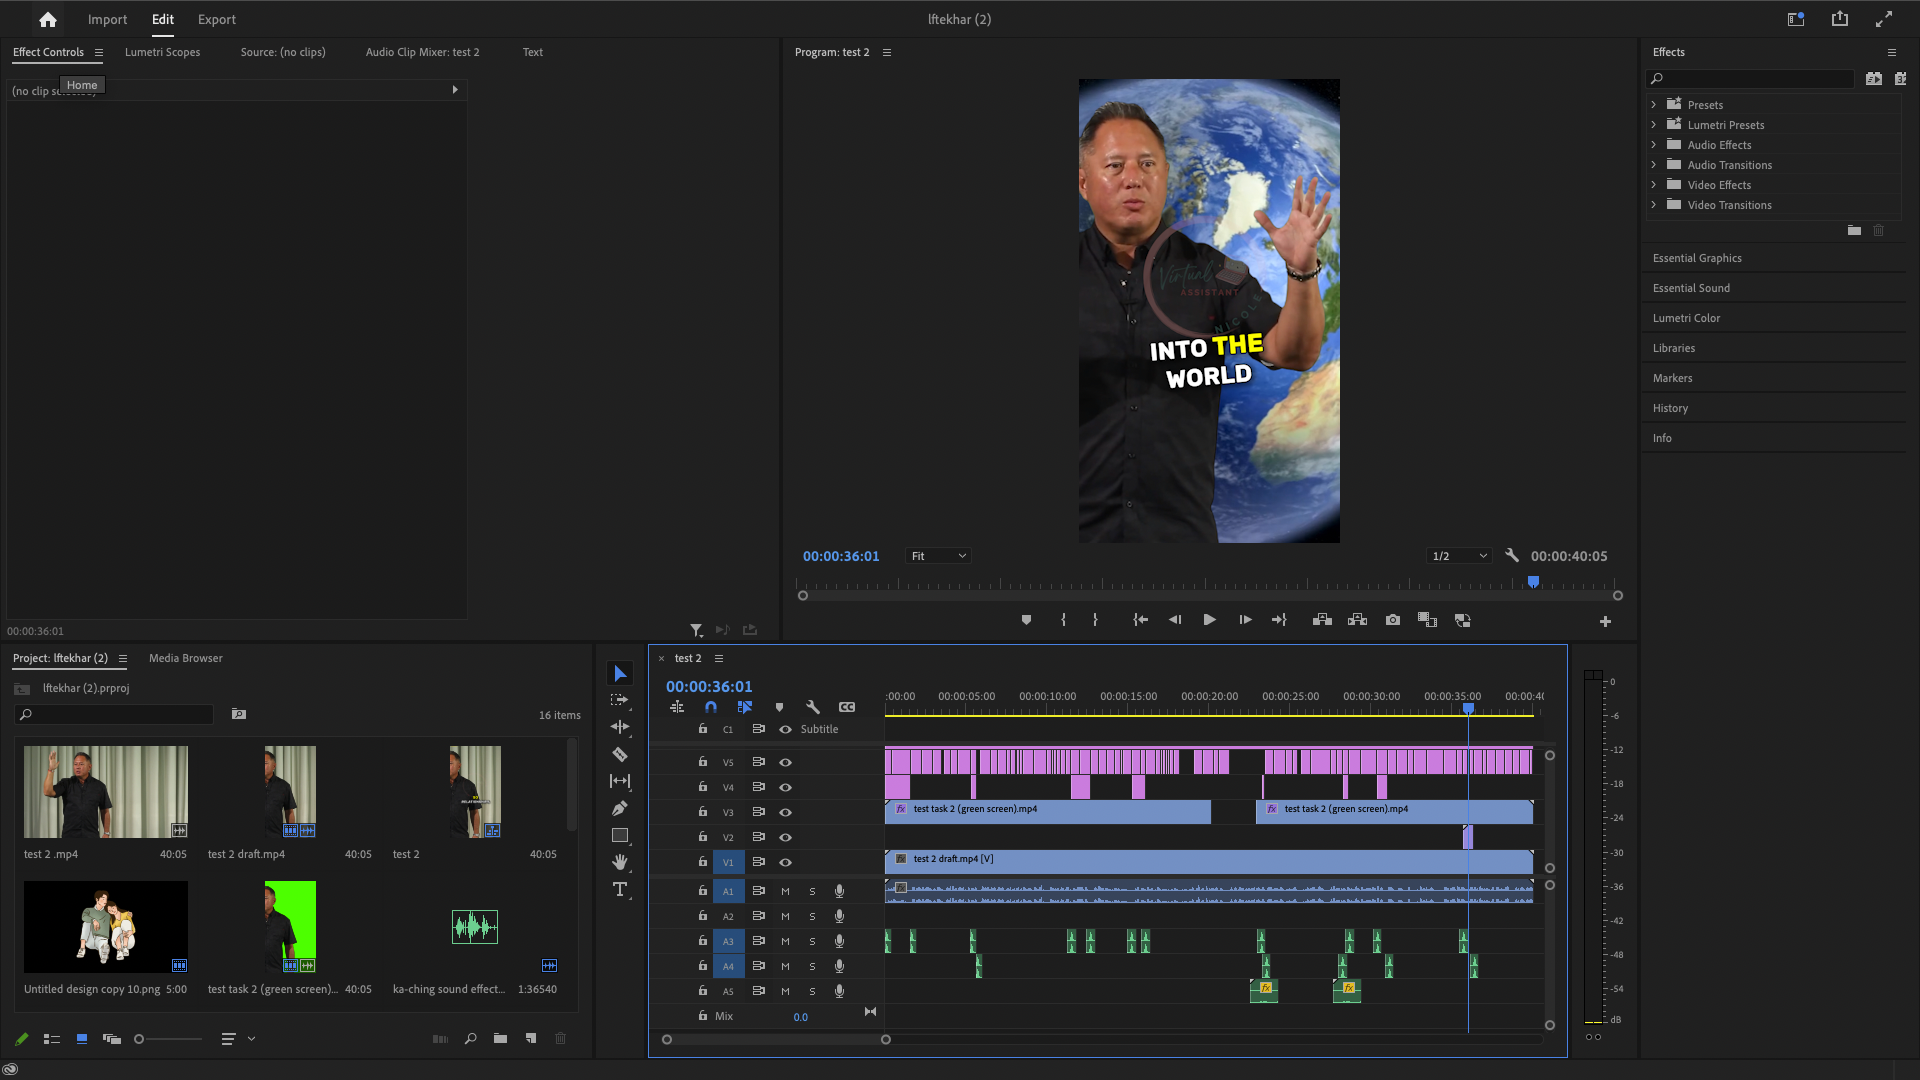Select the Pen tool
This screenshot has width=1920, height=1080.
[x=620, y=808]
